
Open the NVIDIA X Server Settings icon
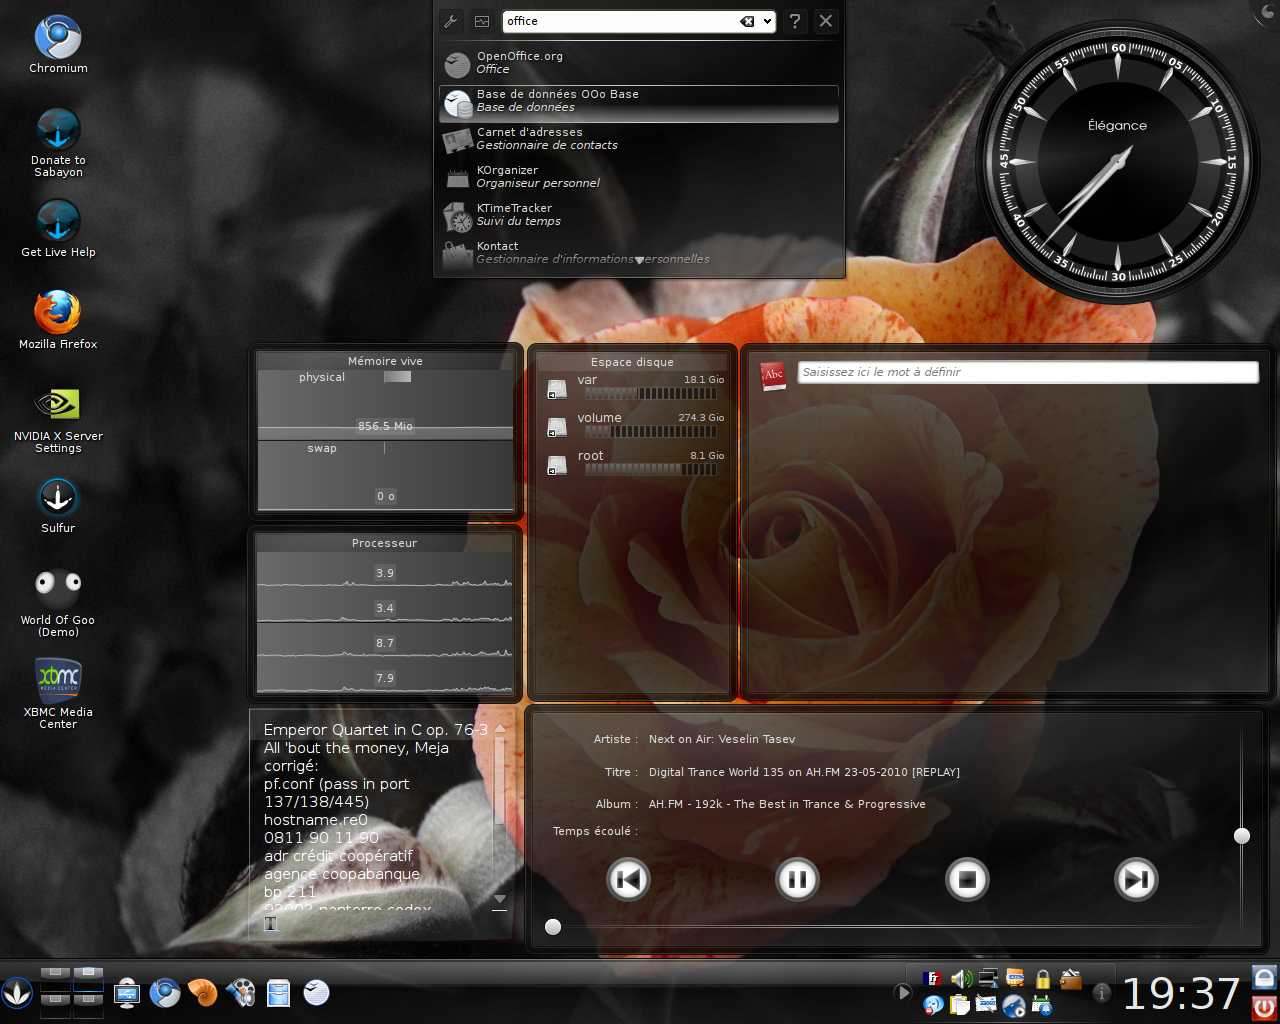pos(58,404)
